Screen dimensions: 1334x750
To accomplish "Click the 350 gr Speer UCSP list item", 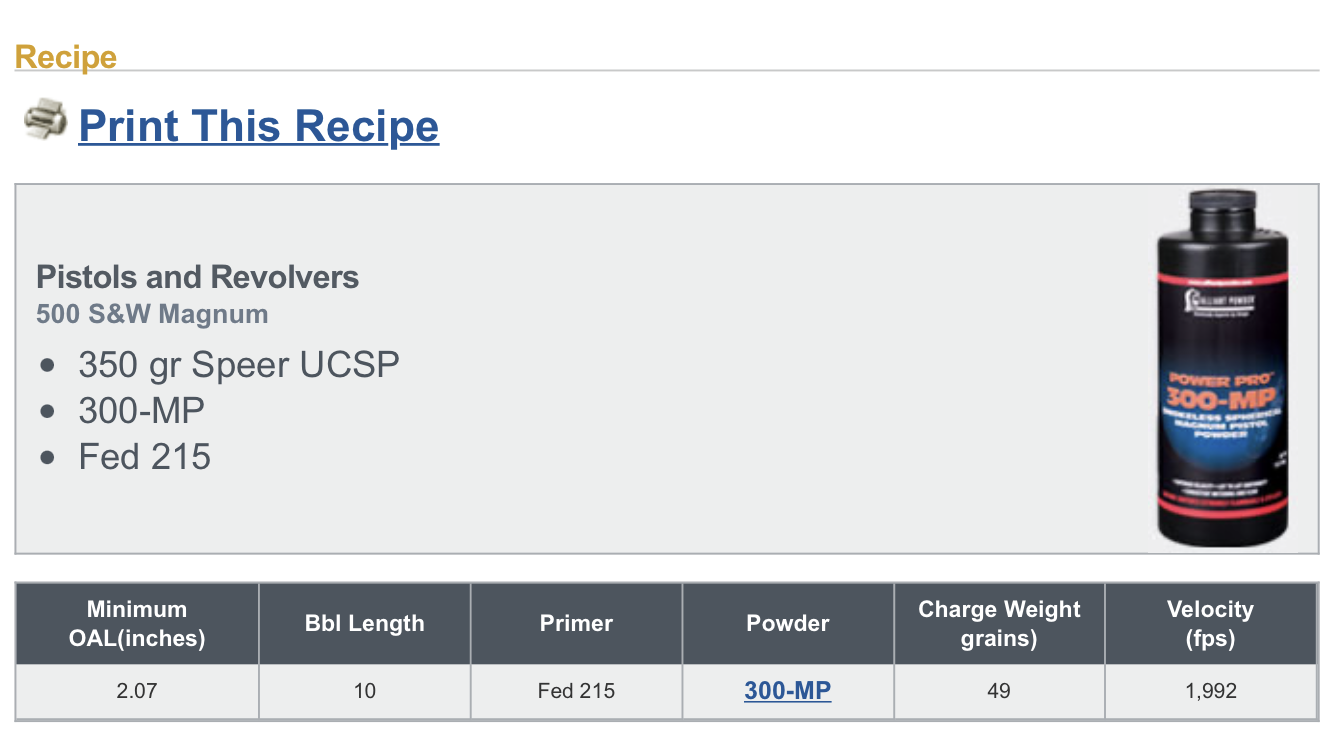I will [239, 365].
